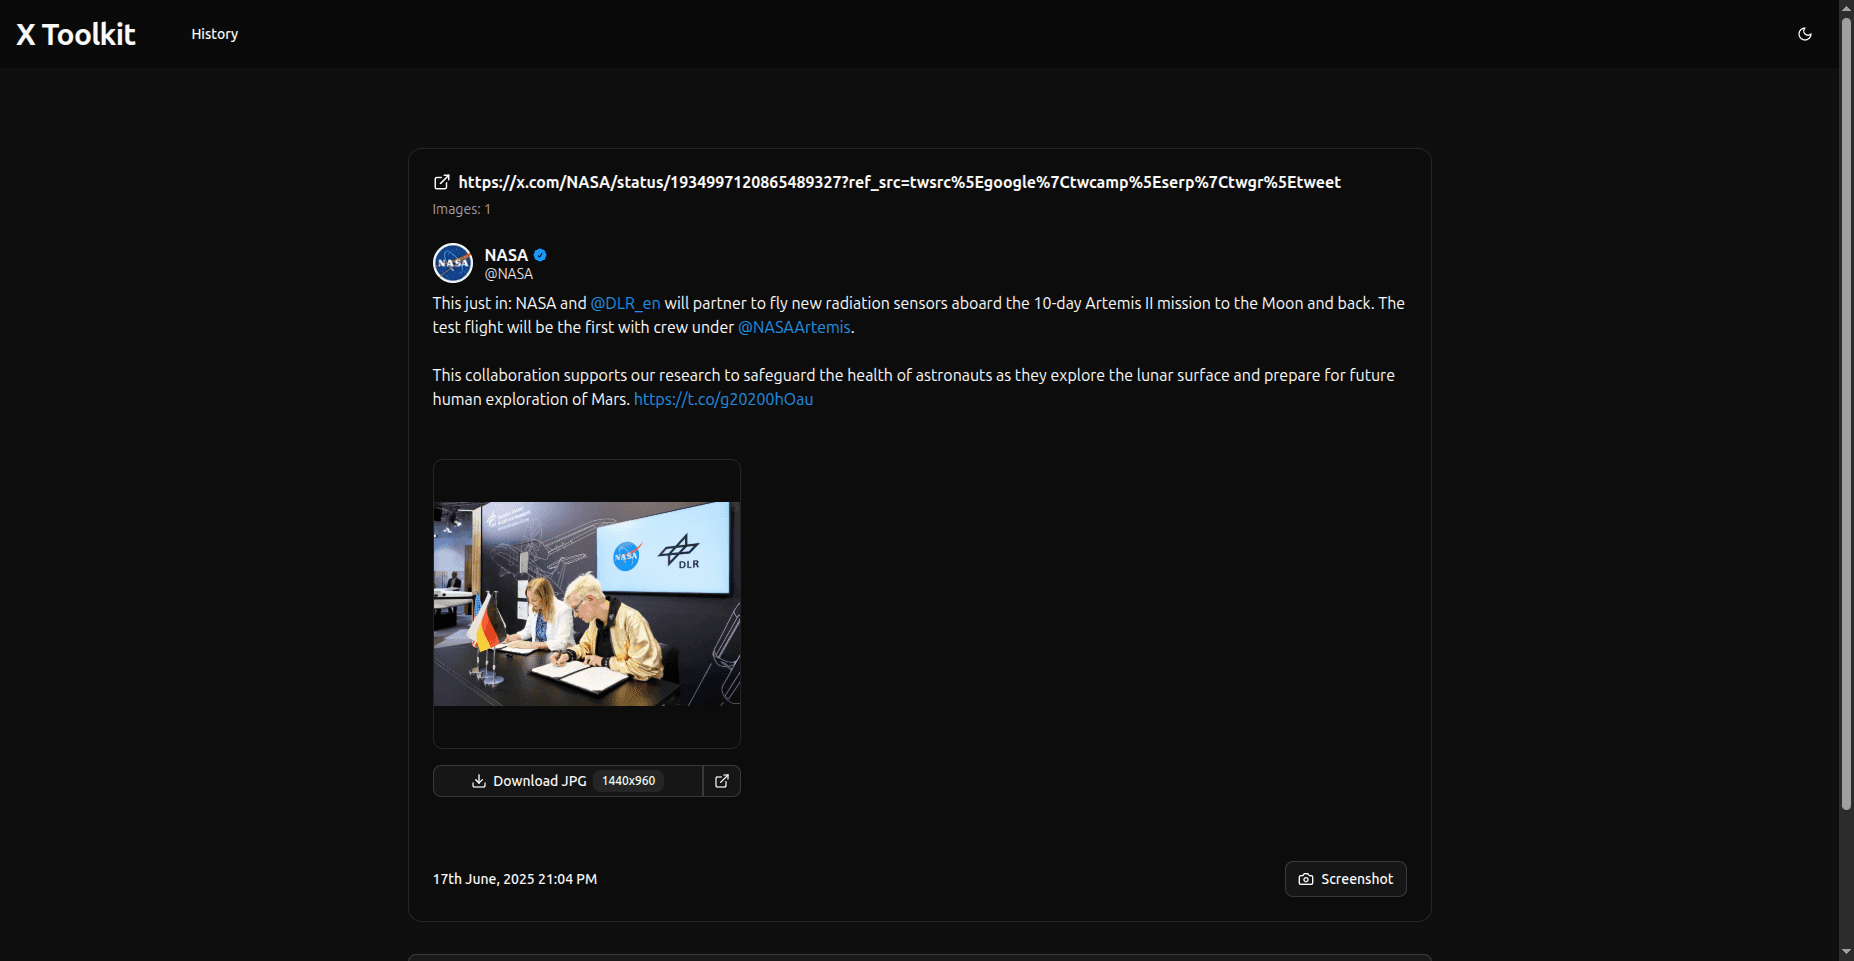This screenshot has width=1854, height=961.
Task: Open image in new tab icon button
Action: (722, 781)
